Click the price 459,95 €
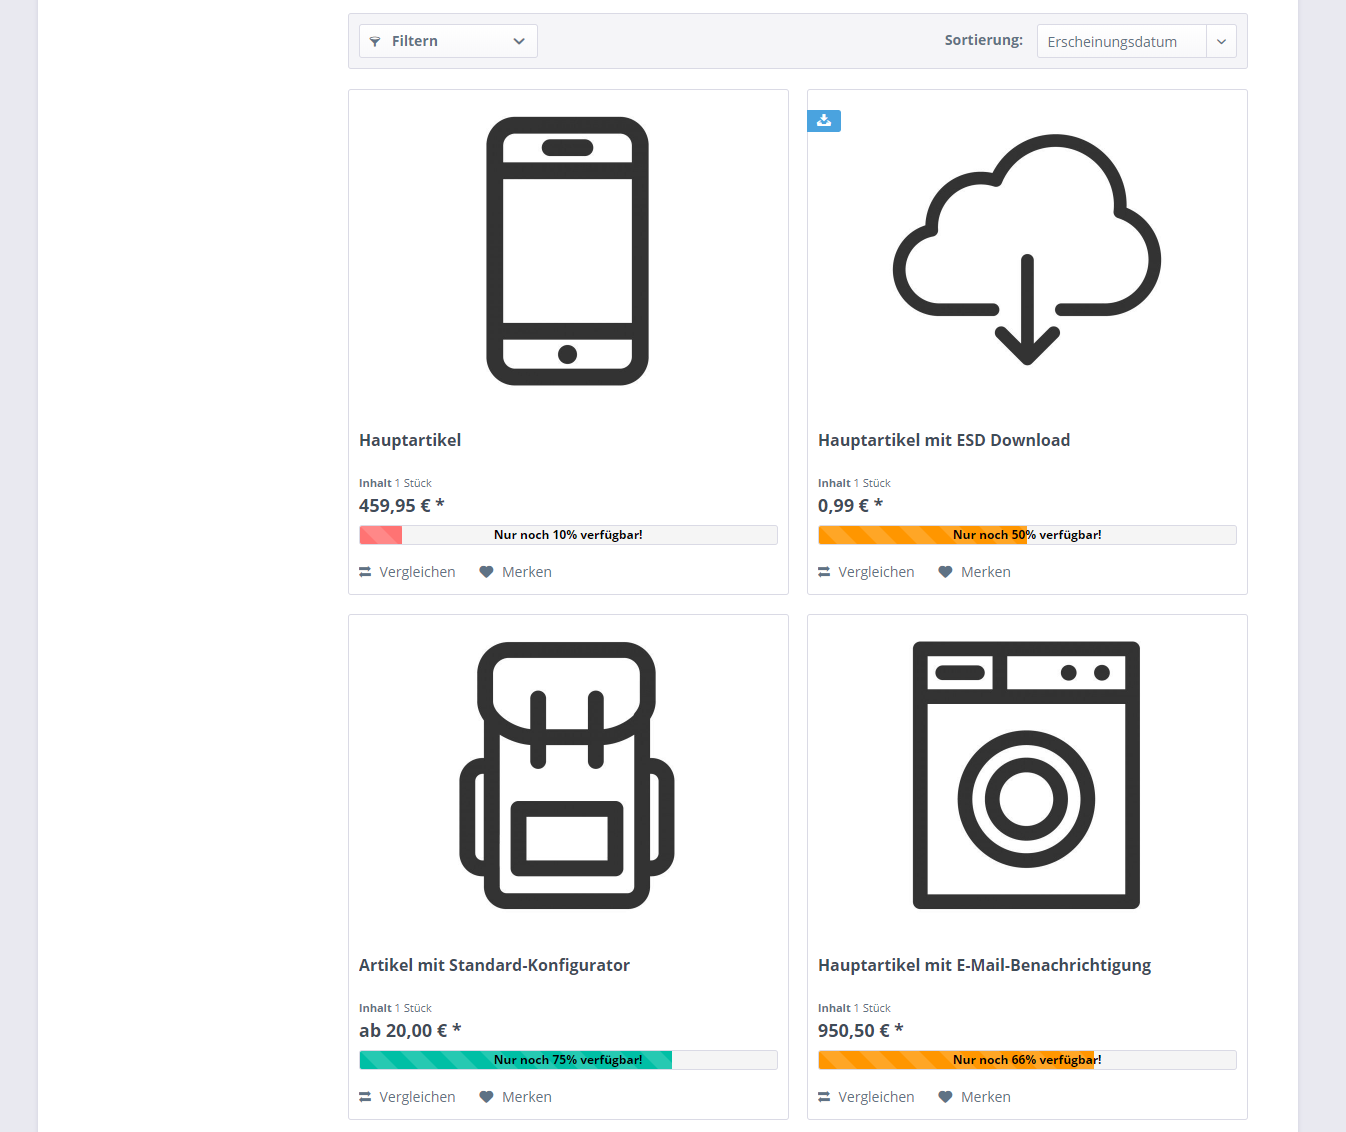The width and height of the screenshot is (1346, 1132). click(x=401, y=506)
